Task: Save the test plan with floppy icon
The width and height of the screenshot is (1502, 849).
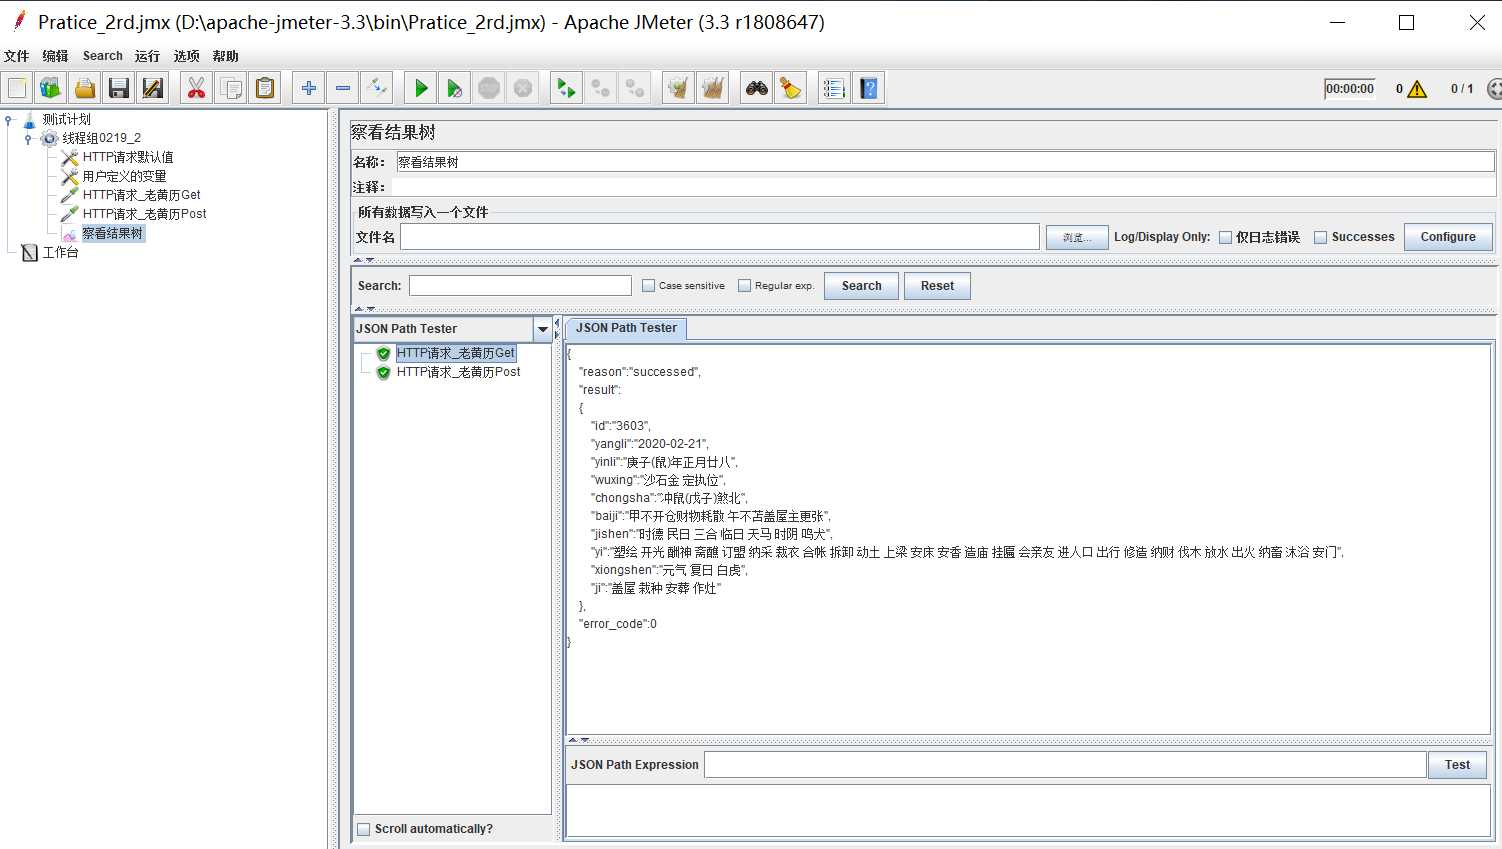Action: click(x=119, y=88)
